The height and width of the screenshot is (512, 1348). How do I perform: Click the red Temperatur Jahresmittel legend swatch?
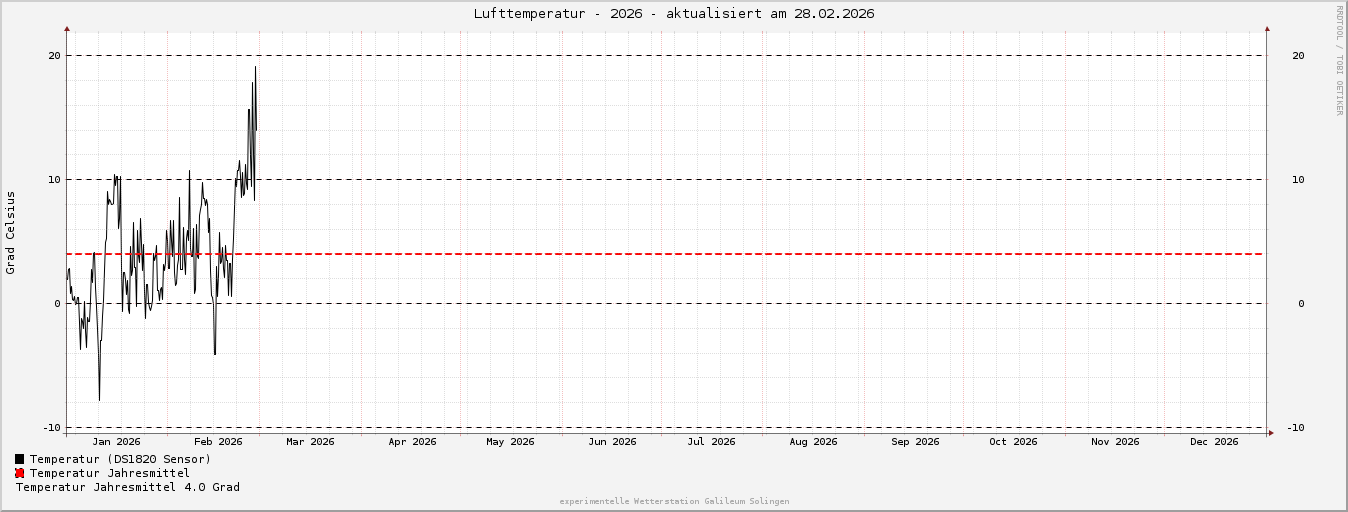19,473
